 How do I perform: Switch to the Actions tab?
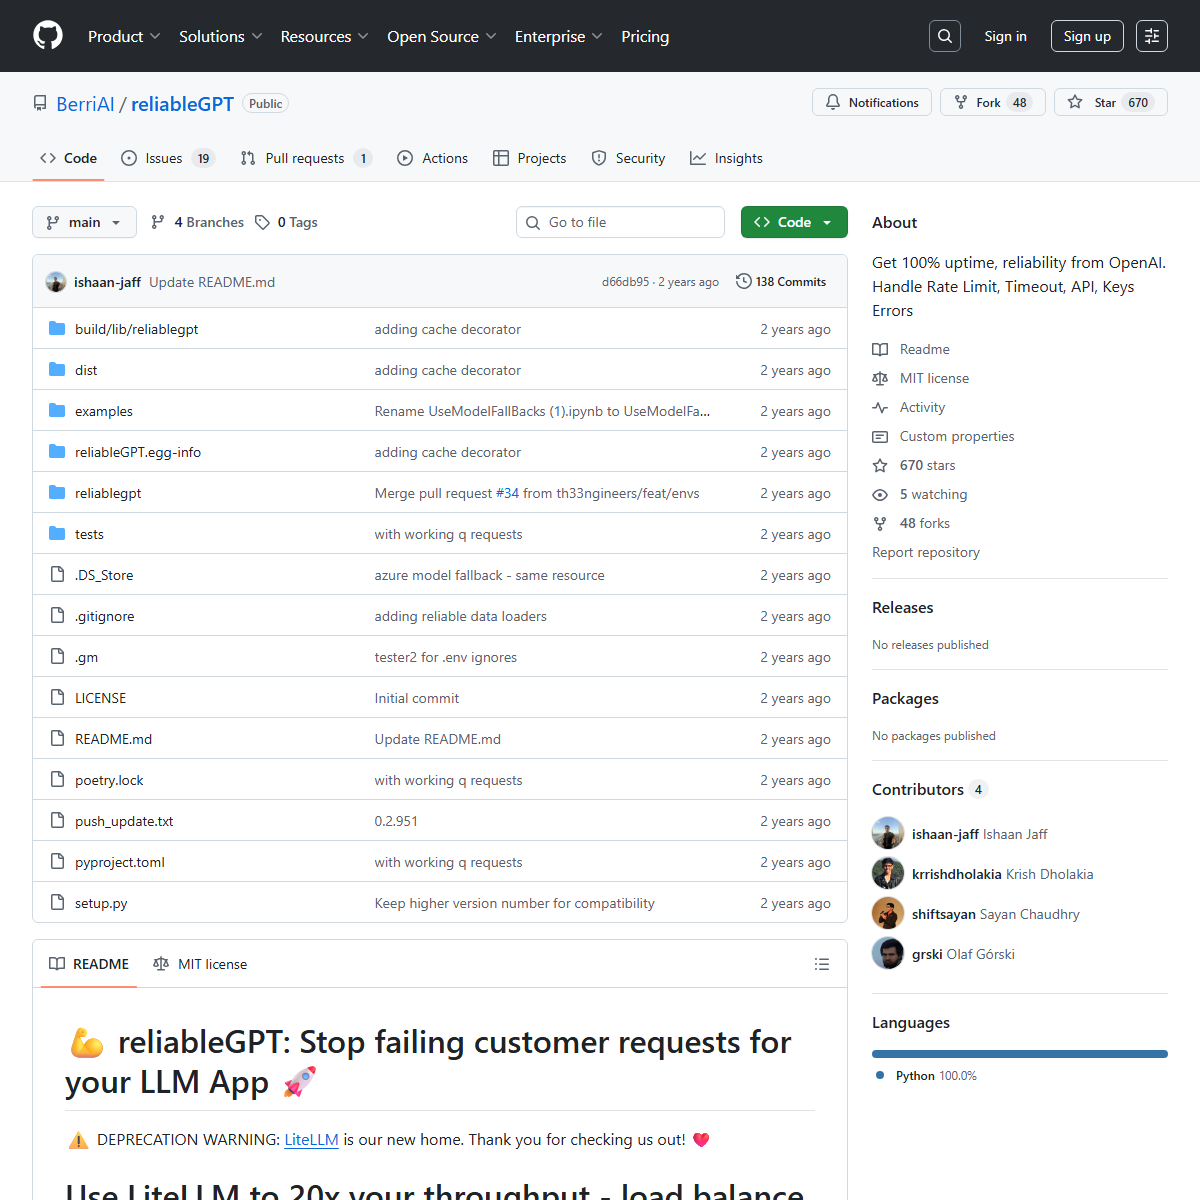(x=432, y=158)
